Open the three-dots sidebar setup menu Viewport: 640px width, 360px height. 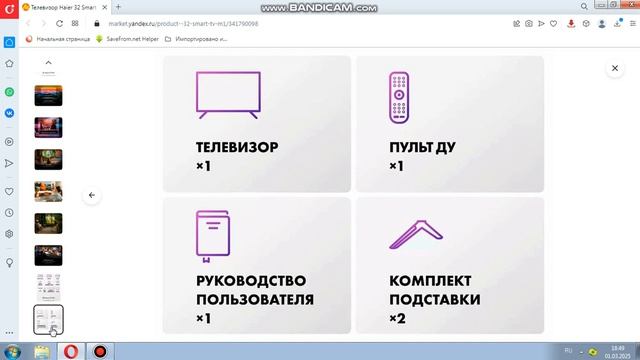9,333
